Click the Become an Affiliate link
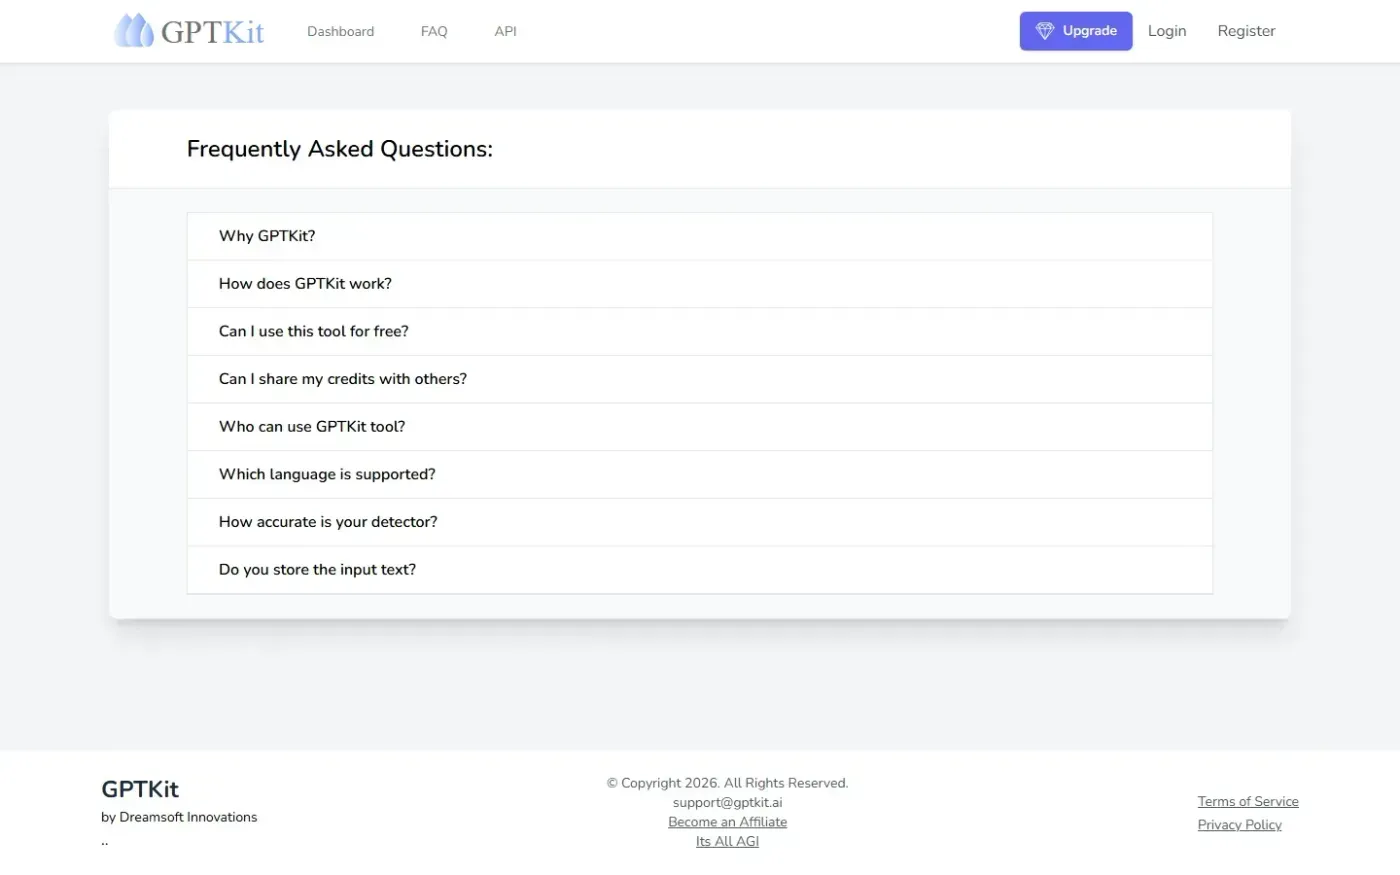Image resolution: width=1400 pixels, height=875 pixels. tap(727, 822)
